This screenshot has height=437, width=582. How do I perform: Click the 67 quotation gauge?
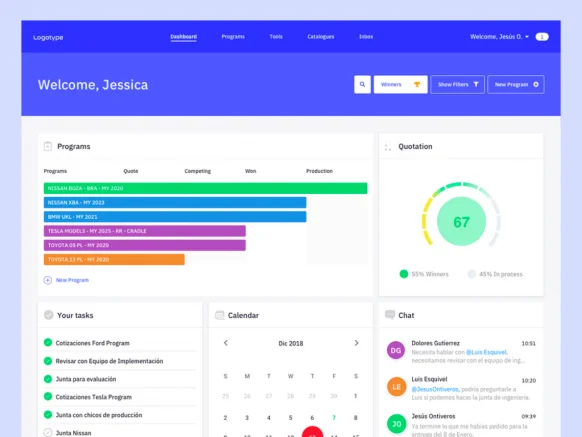[x=461, y=222]
